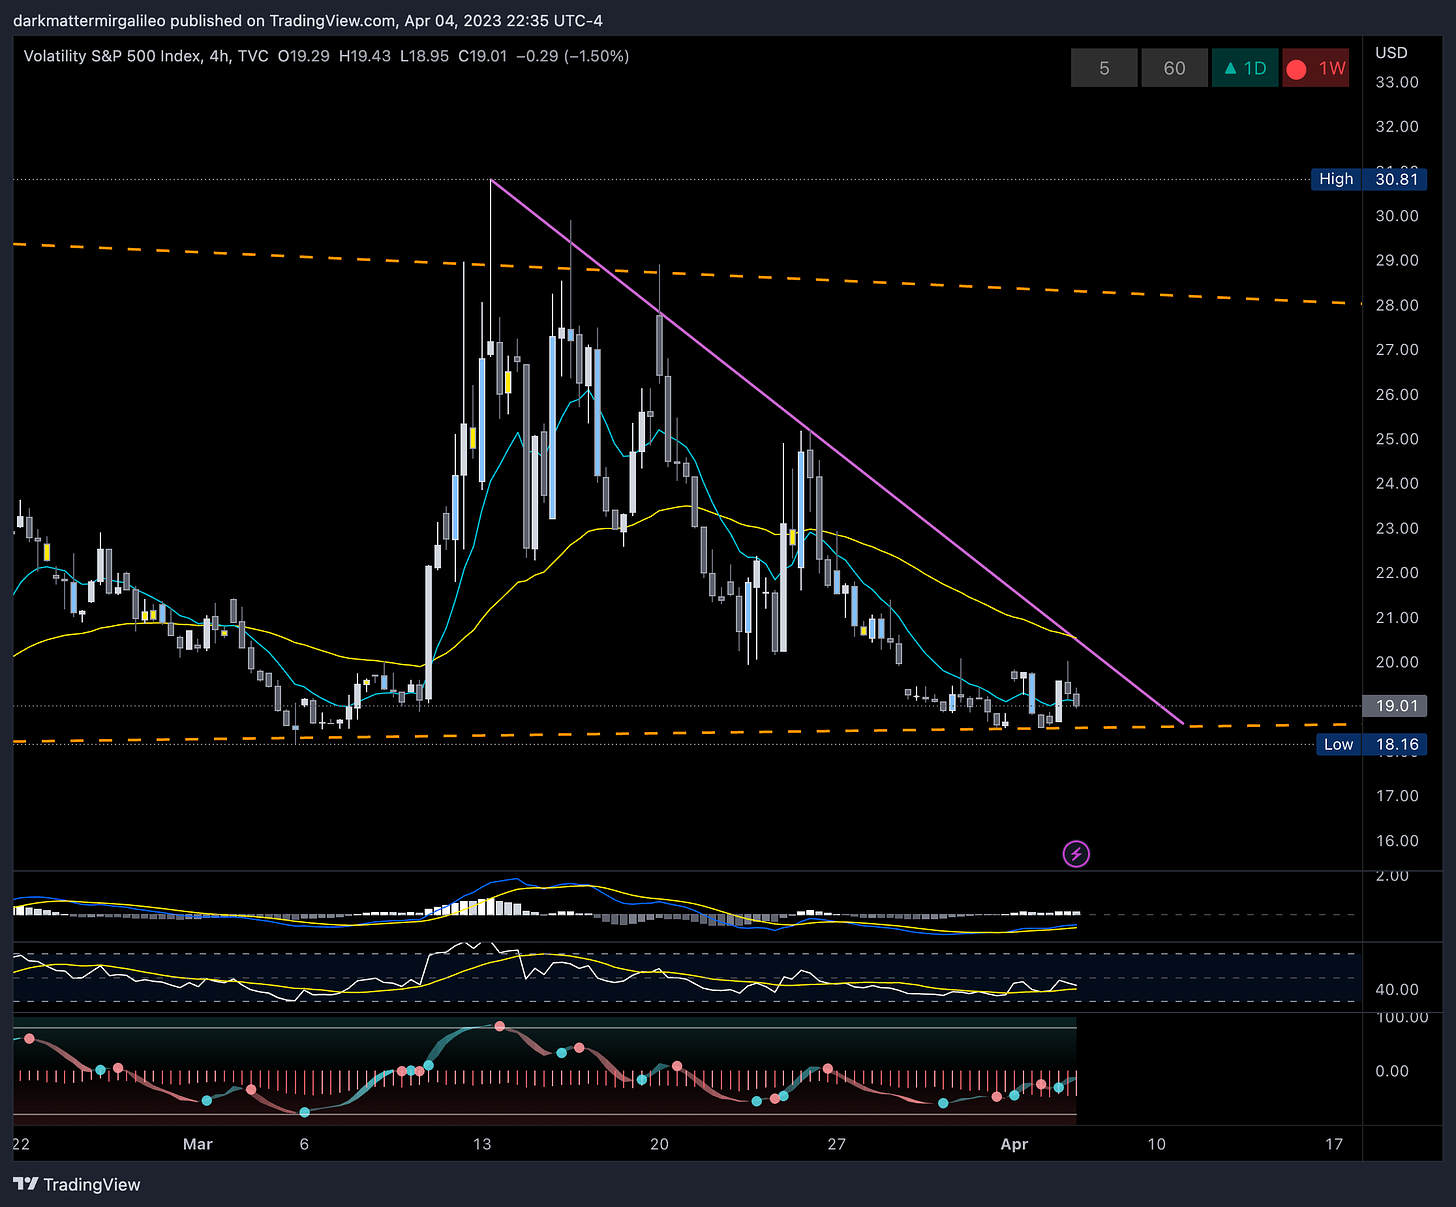The width and height of the screenshot is (1456, 1207).
Task: Click the 28.00 price axis label
Action: pos(1397,305)
